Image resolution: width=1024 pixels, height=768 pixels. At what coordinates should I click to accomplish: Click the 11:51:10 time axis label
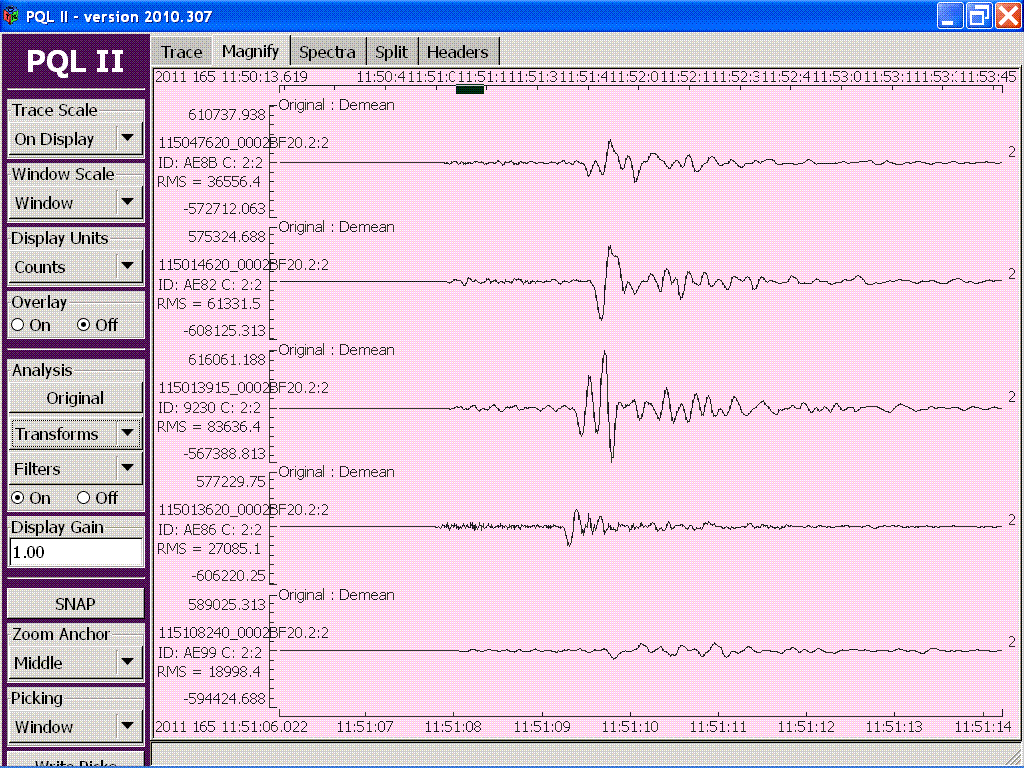coord(630,727)
